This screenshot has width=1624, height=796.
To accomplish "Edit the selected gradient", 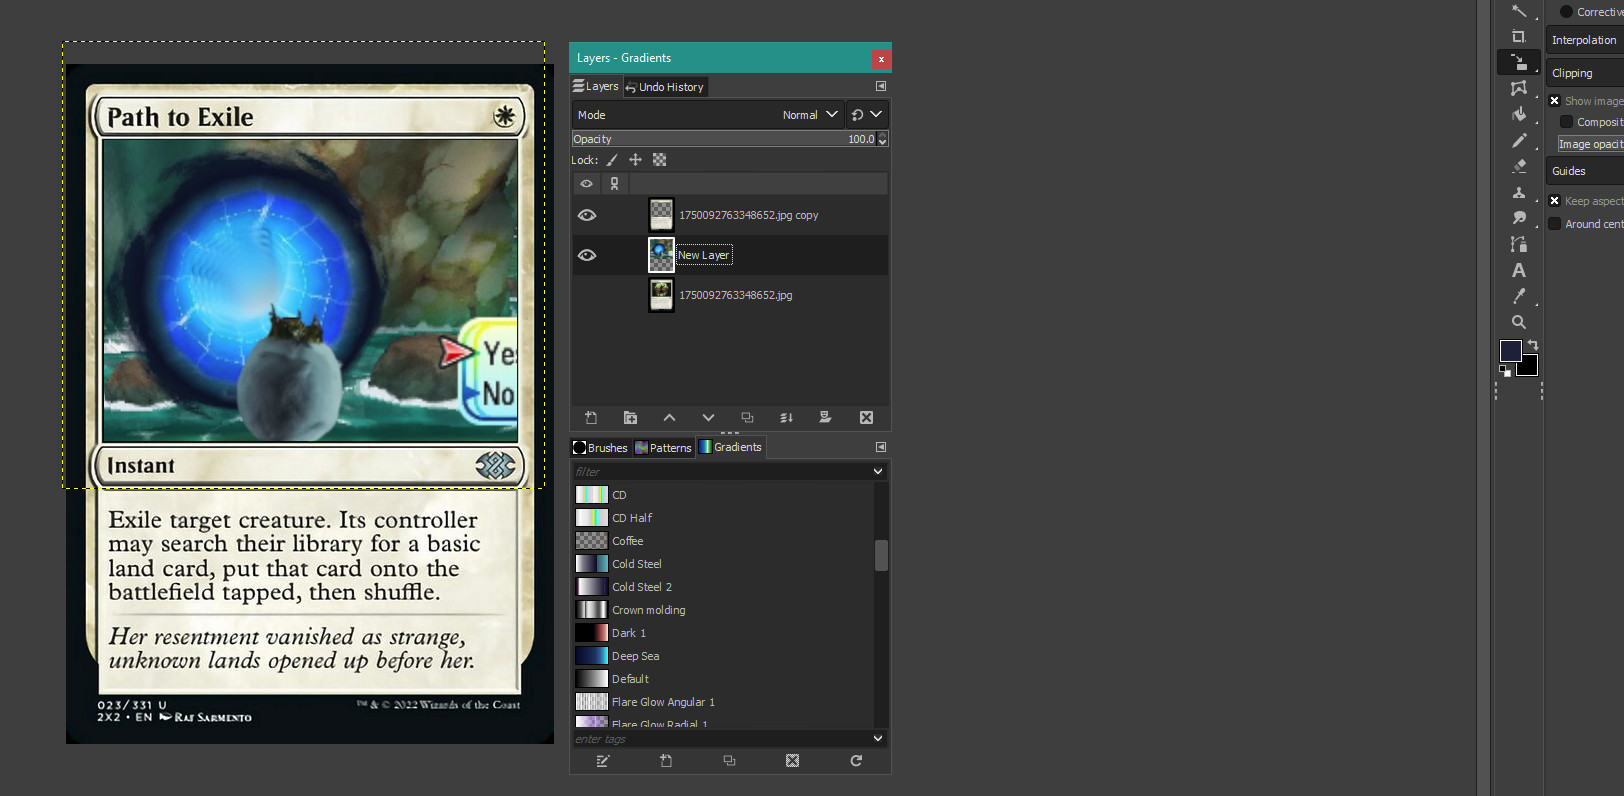I will click(602, 761).
